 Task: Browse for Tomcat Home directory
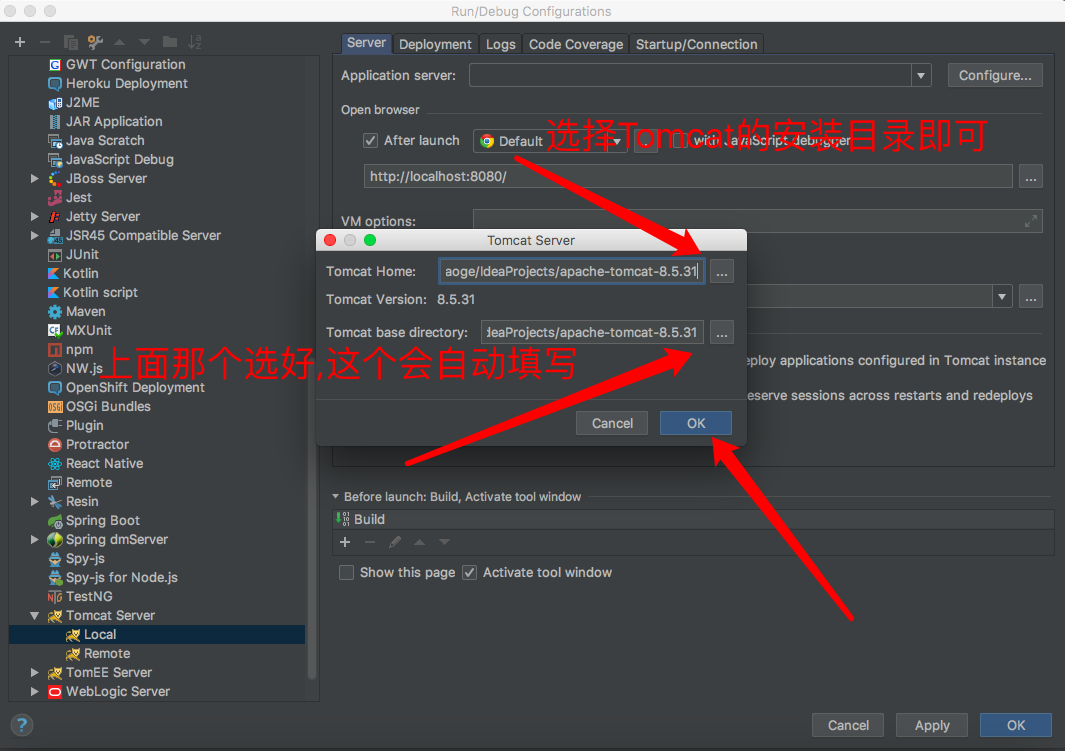(721, 272)
